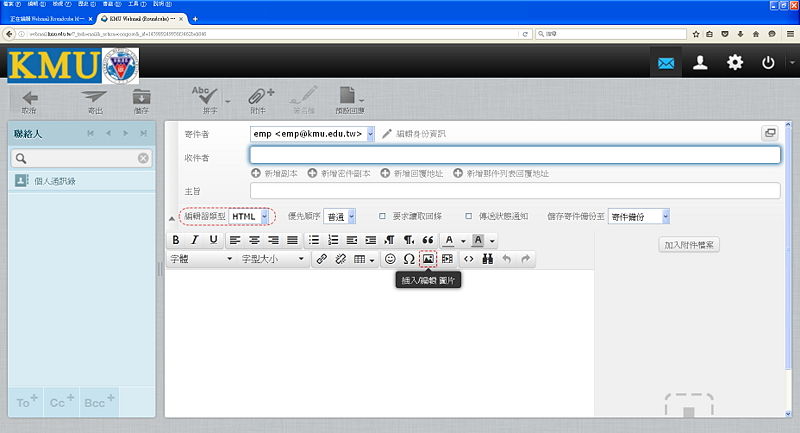The height and width of the screenshot is (433, 800).
Task: Decrease indent in the editor
Action: (x=352, y=240)
